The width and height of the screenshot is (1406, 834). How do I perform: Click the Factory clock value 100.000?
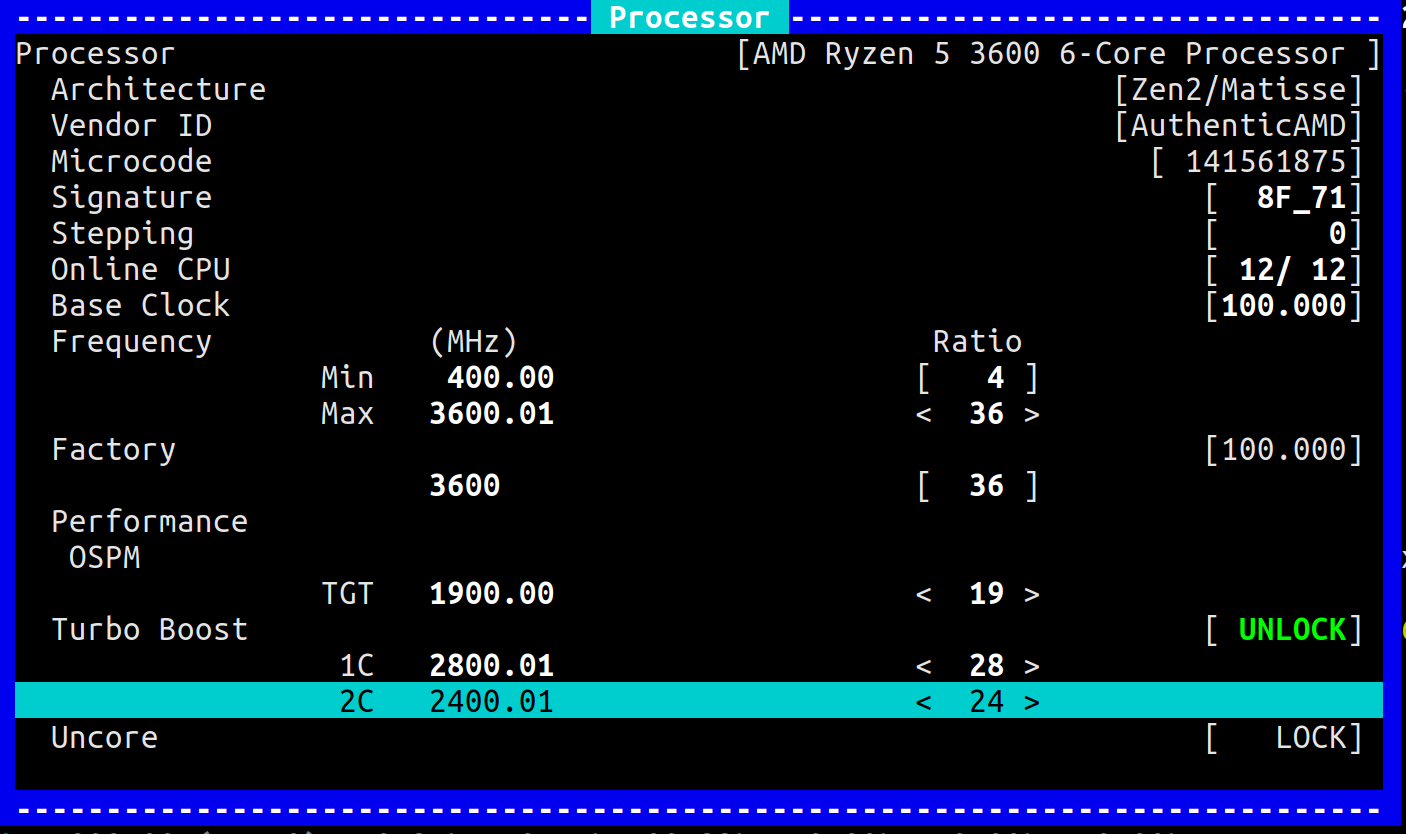click(1284, 450)
